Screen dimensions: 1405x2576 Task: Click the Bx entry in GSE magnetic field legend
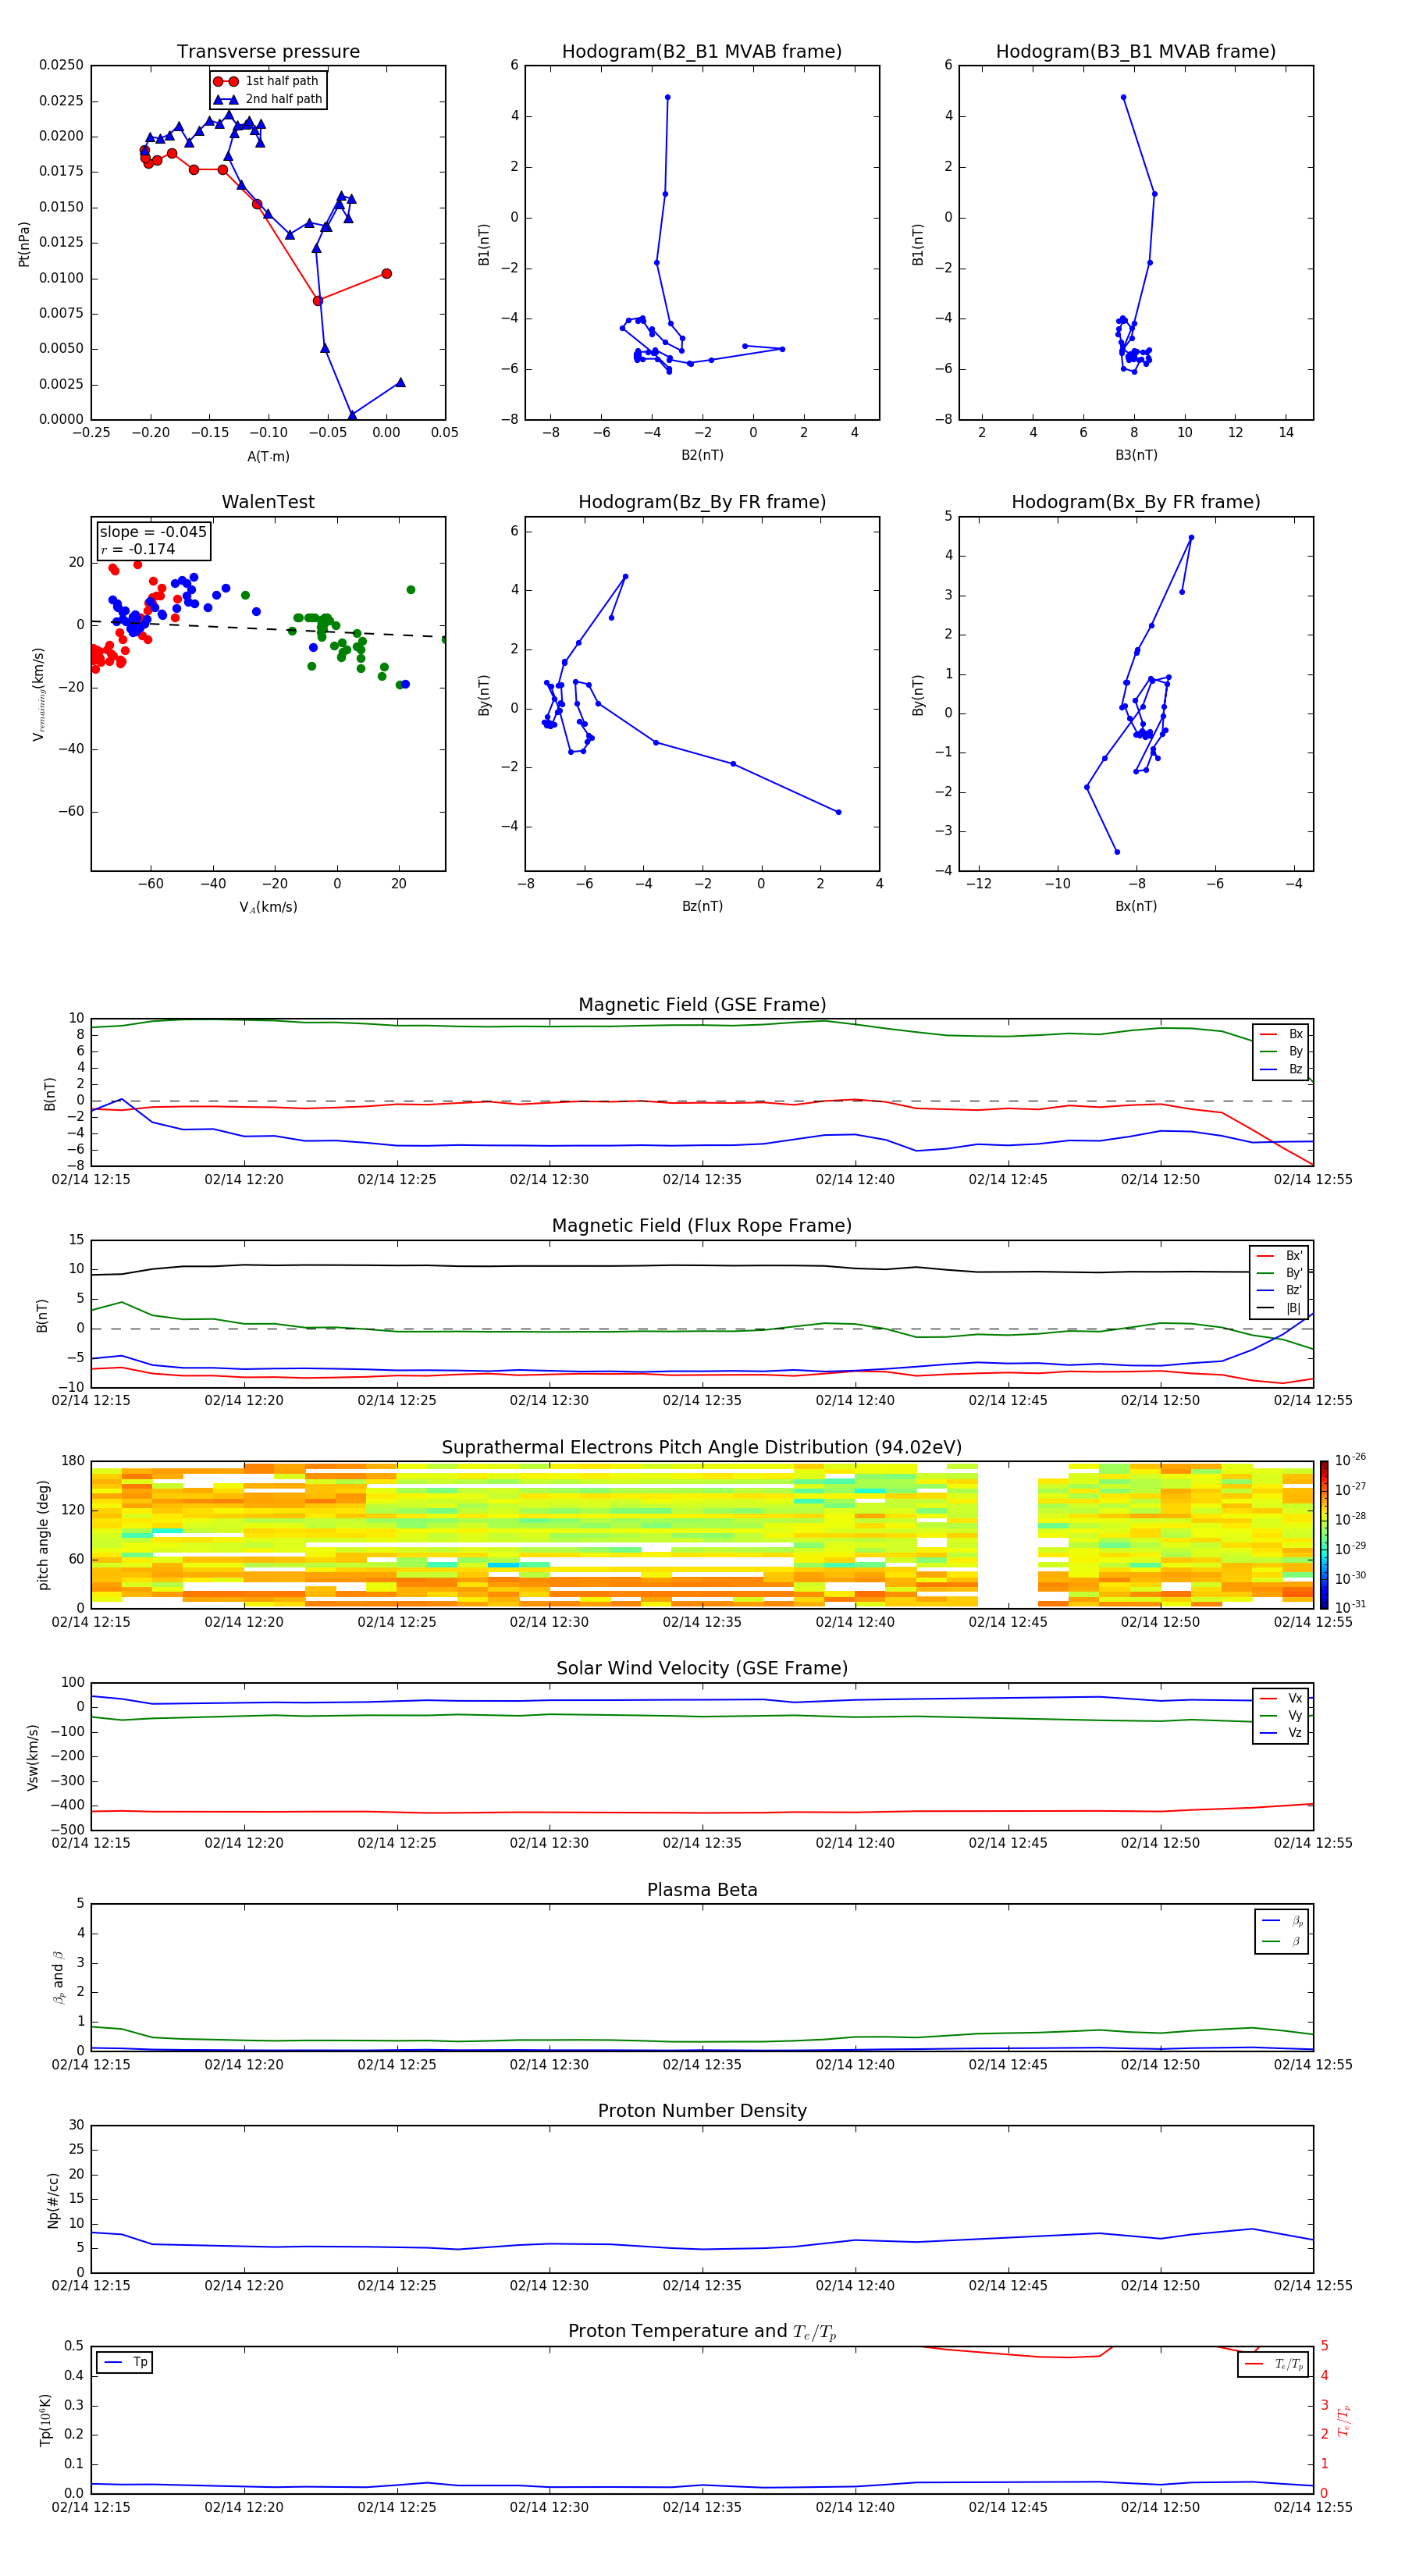[1281, 1035]
